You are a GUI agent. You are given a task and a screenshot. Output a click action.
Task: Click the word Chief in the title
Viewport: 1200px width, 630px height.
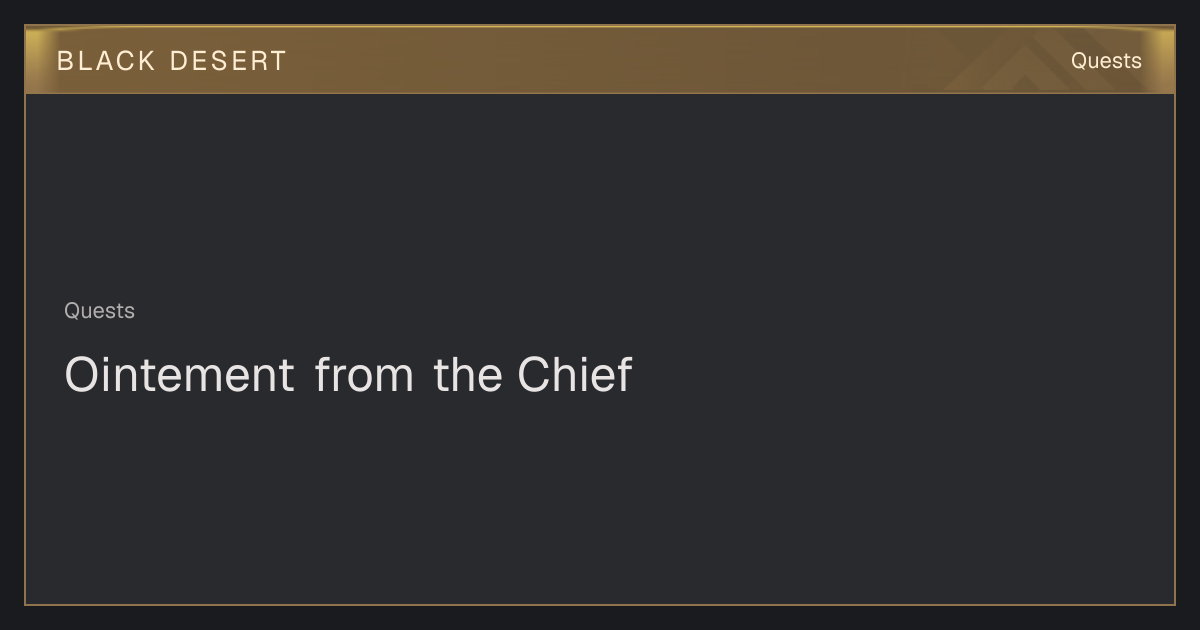pyautogui.click(x=575, y=374)
